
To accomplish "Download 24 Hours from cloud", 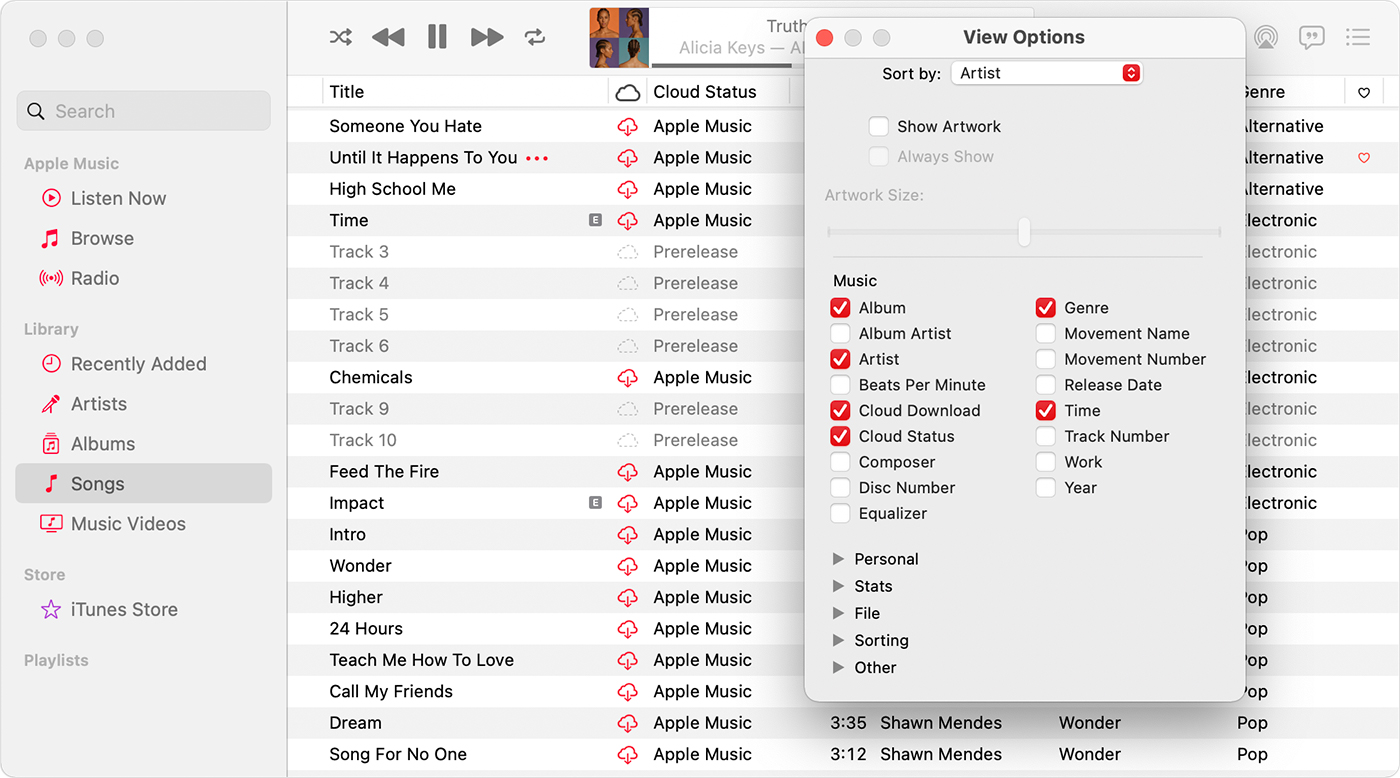I will click(628, 629).
